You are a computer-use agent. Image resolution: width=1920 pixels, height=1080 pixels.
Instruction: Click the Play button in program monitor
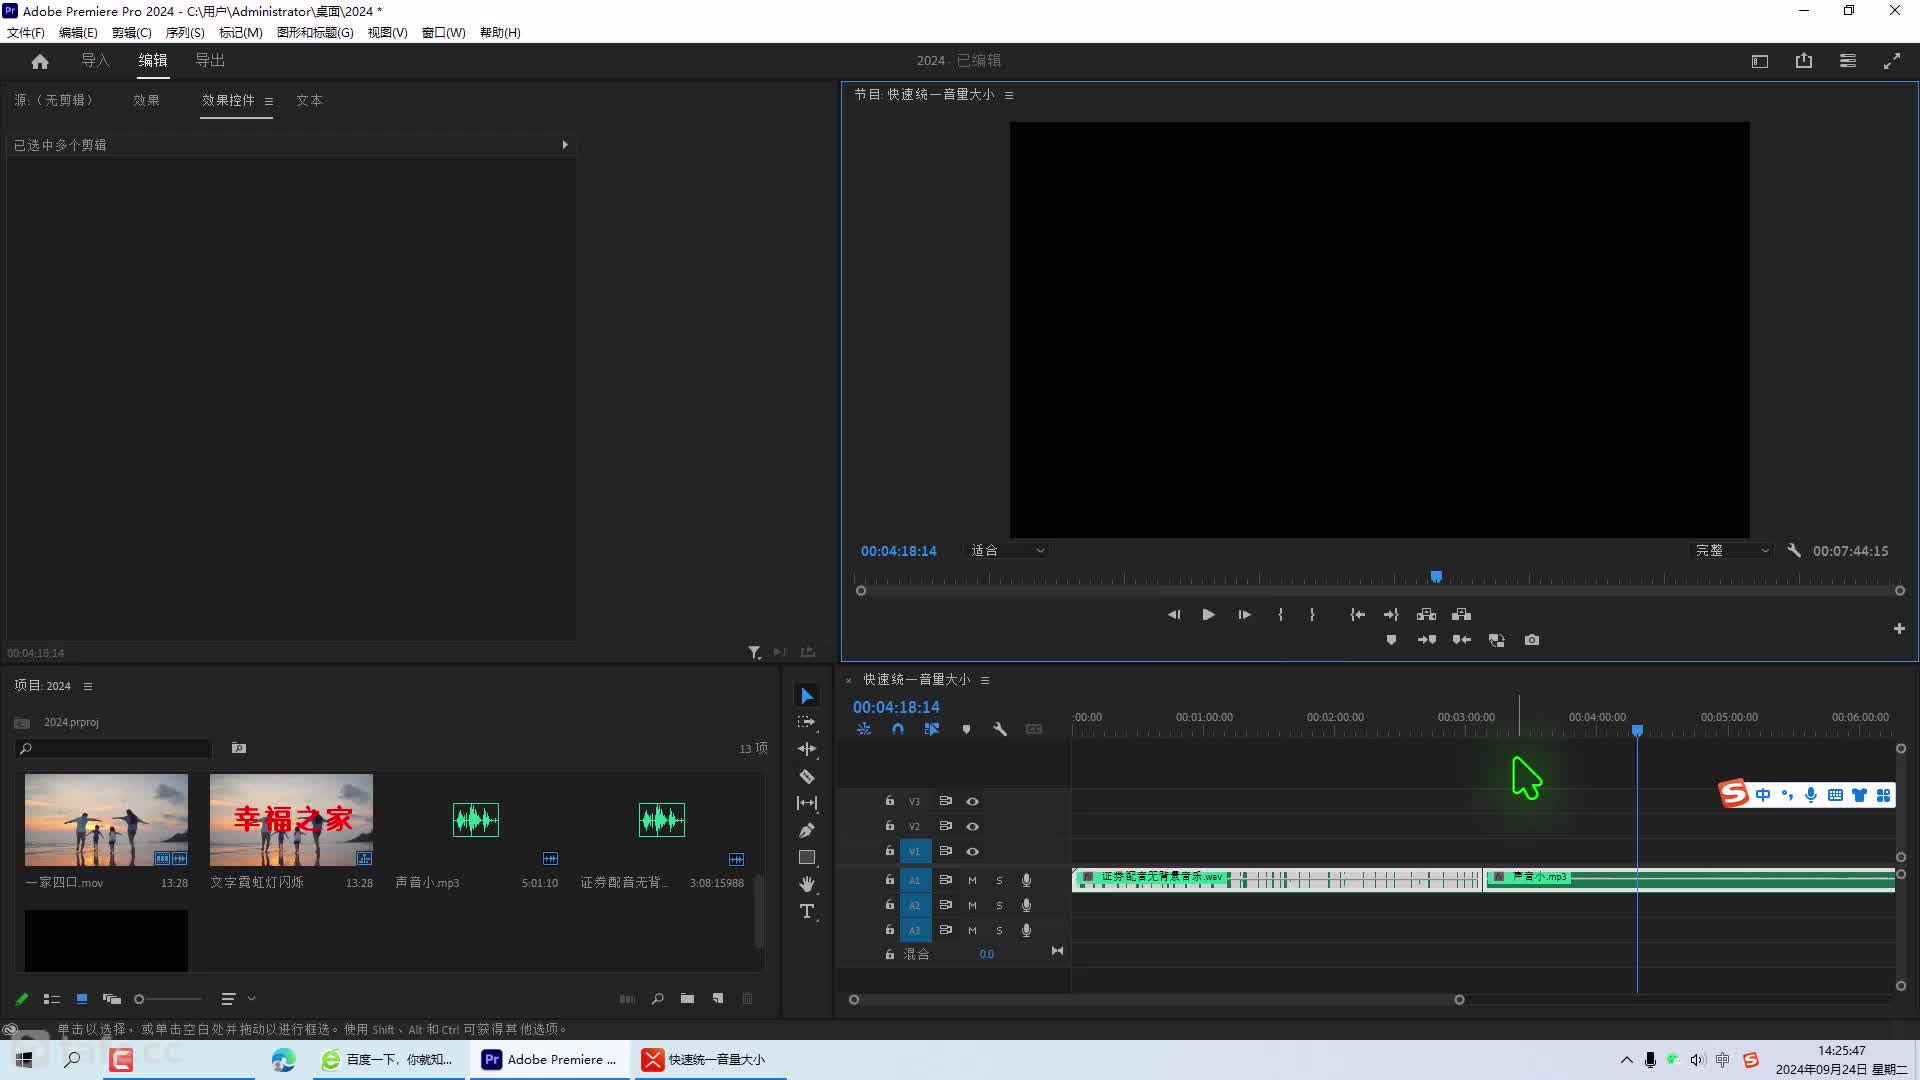coord(1208,614)
